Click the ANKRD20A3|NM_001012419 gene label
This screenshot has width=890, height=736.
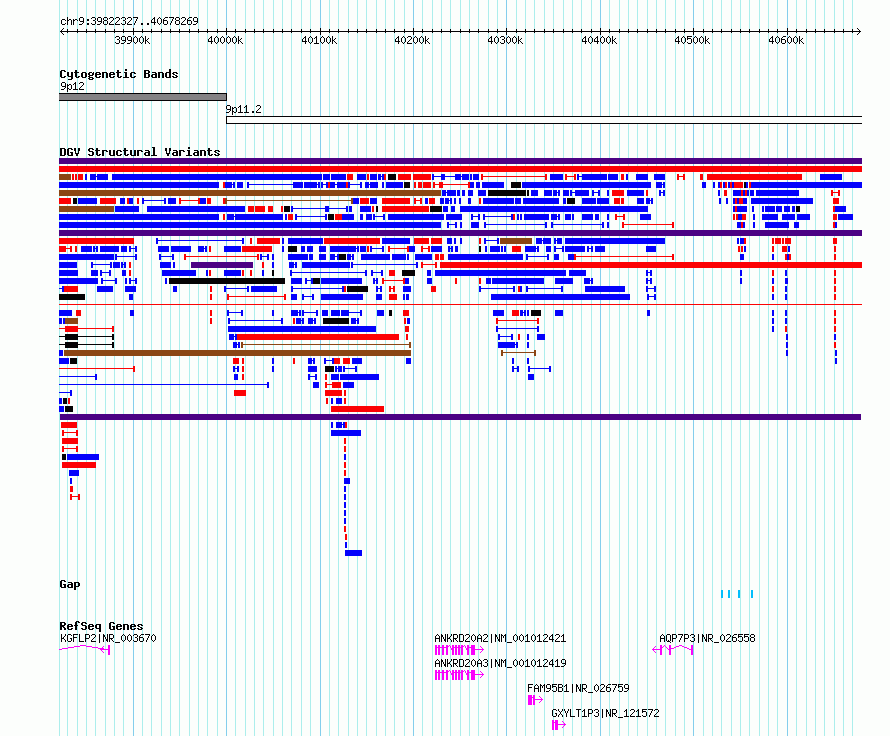500,663
